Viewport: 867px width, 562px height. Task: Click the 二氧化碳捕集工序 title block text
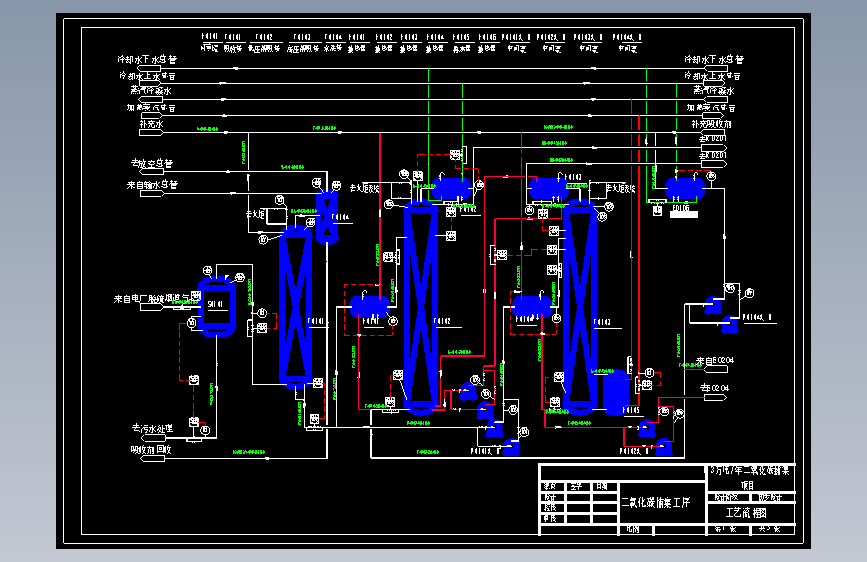pos(655,502)
